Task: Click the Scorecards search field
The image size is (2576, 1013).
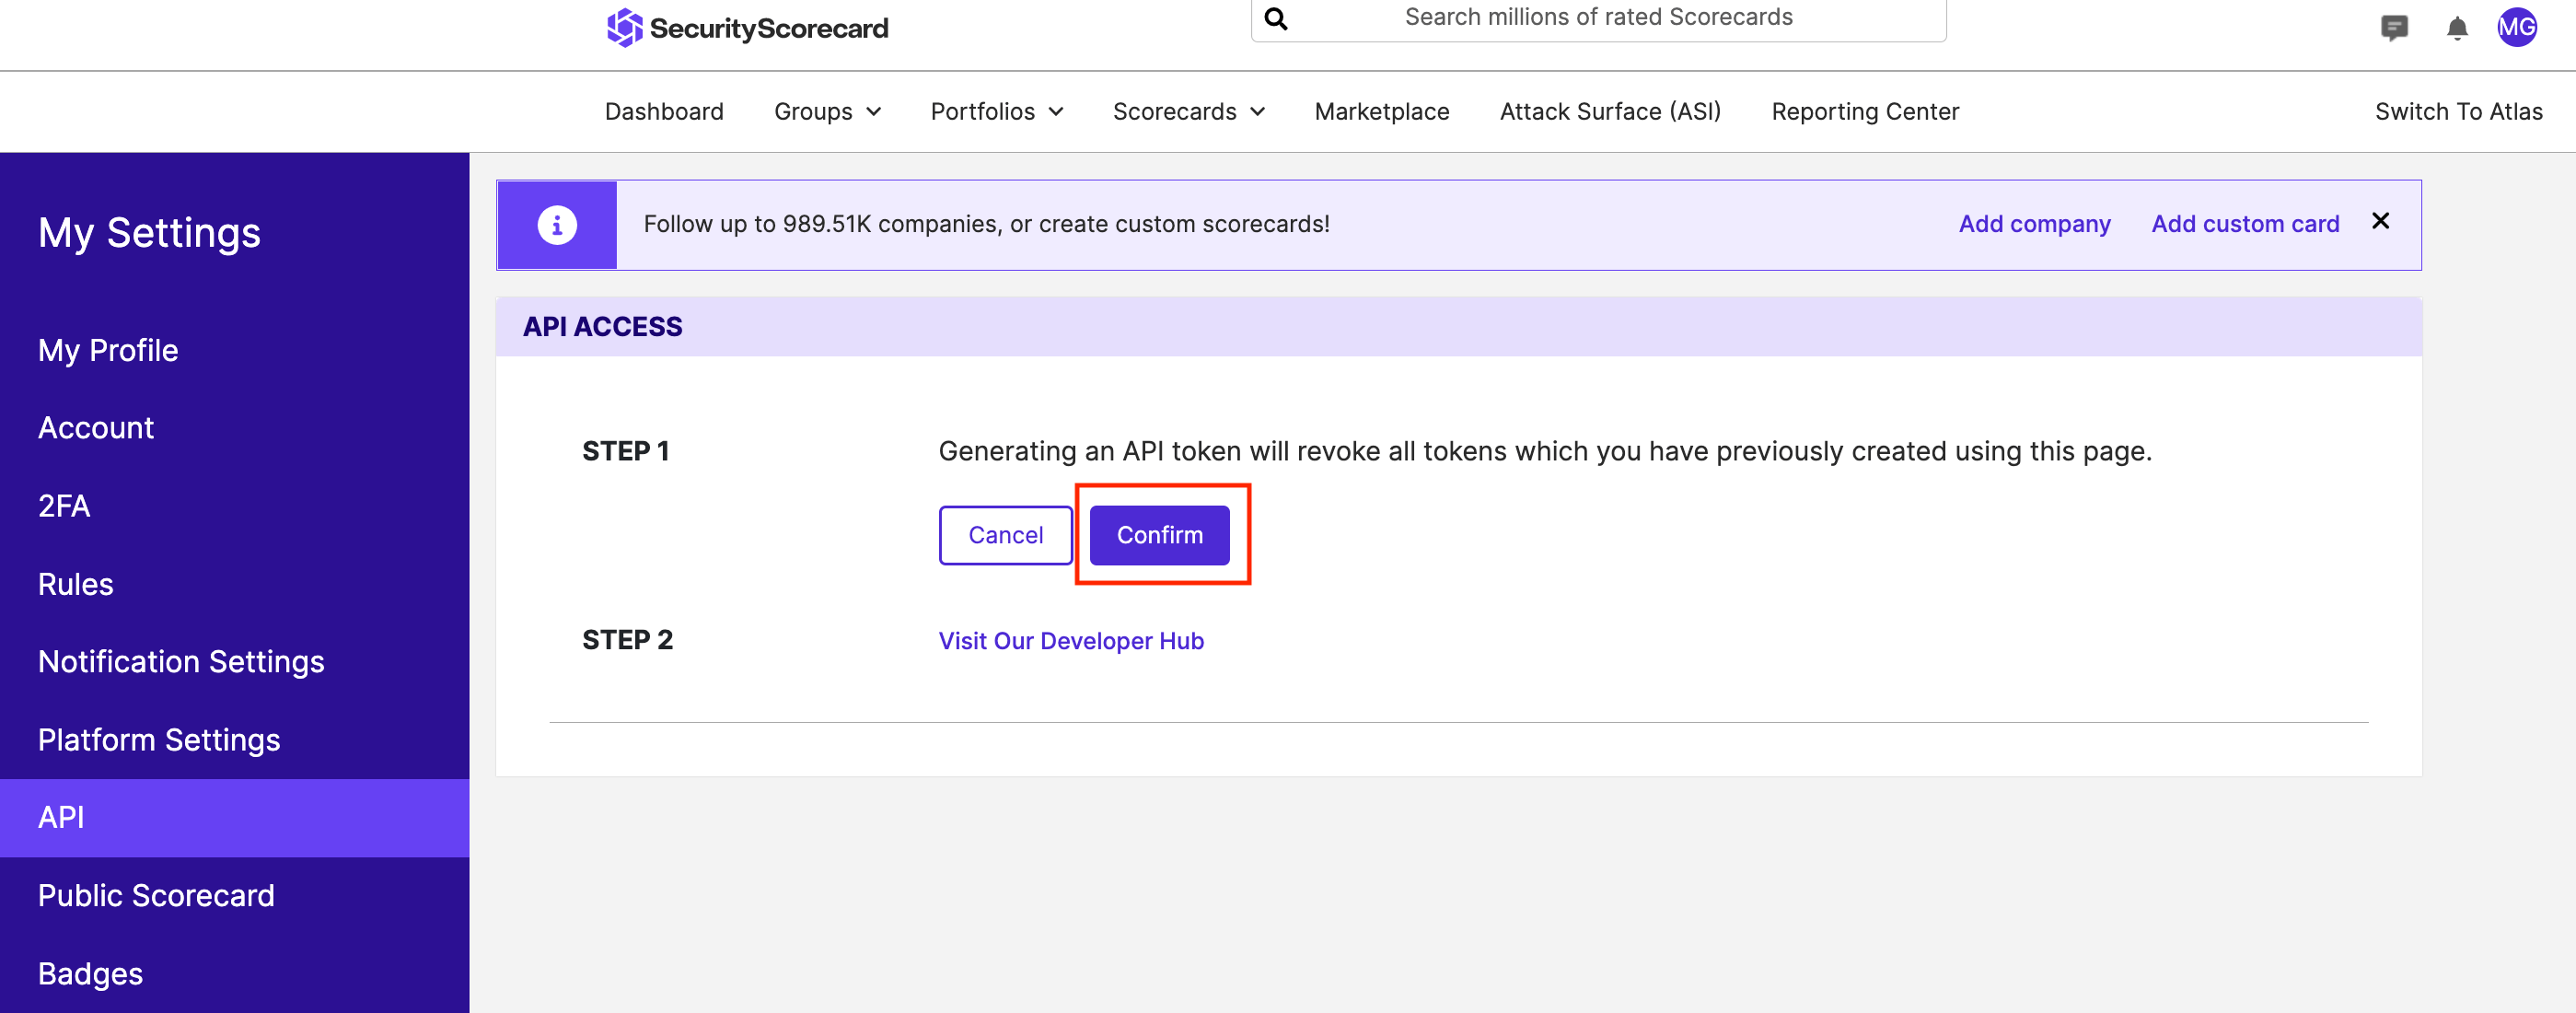Action: click(x=1600, y=17)
